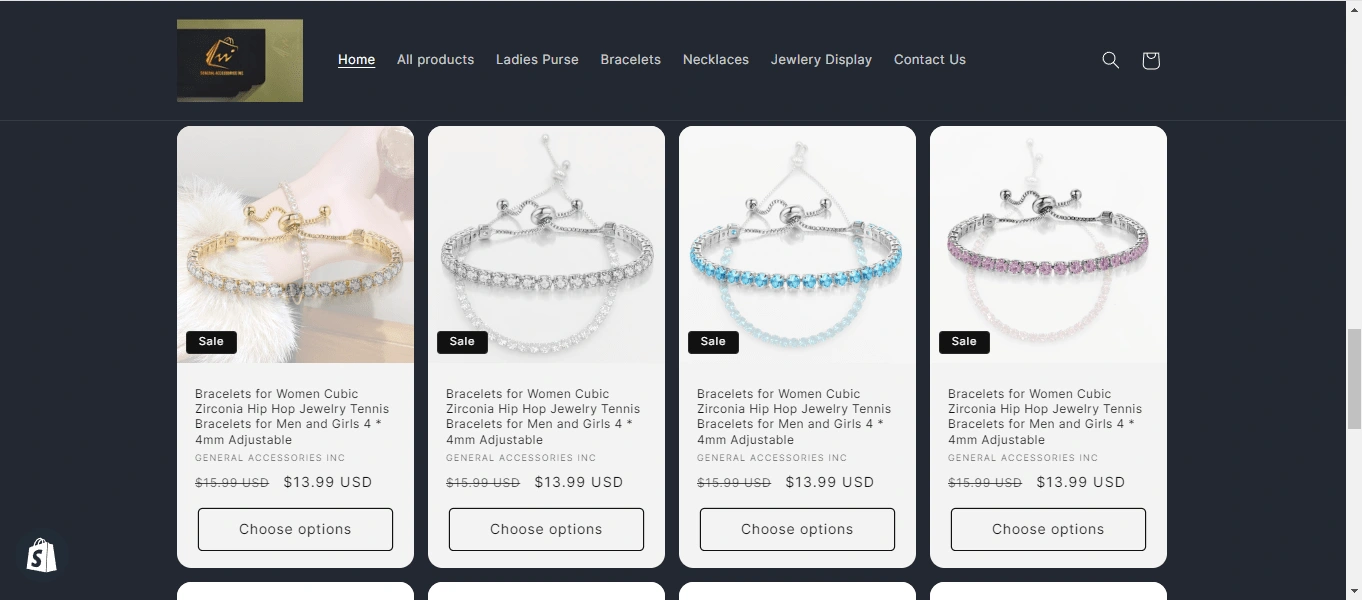This screenshot has height=600, width=1362.
Task: View the gold bracelet product image
Action: (x=295, y=244)
